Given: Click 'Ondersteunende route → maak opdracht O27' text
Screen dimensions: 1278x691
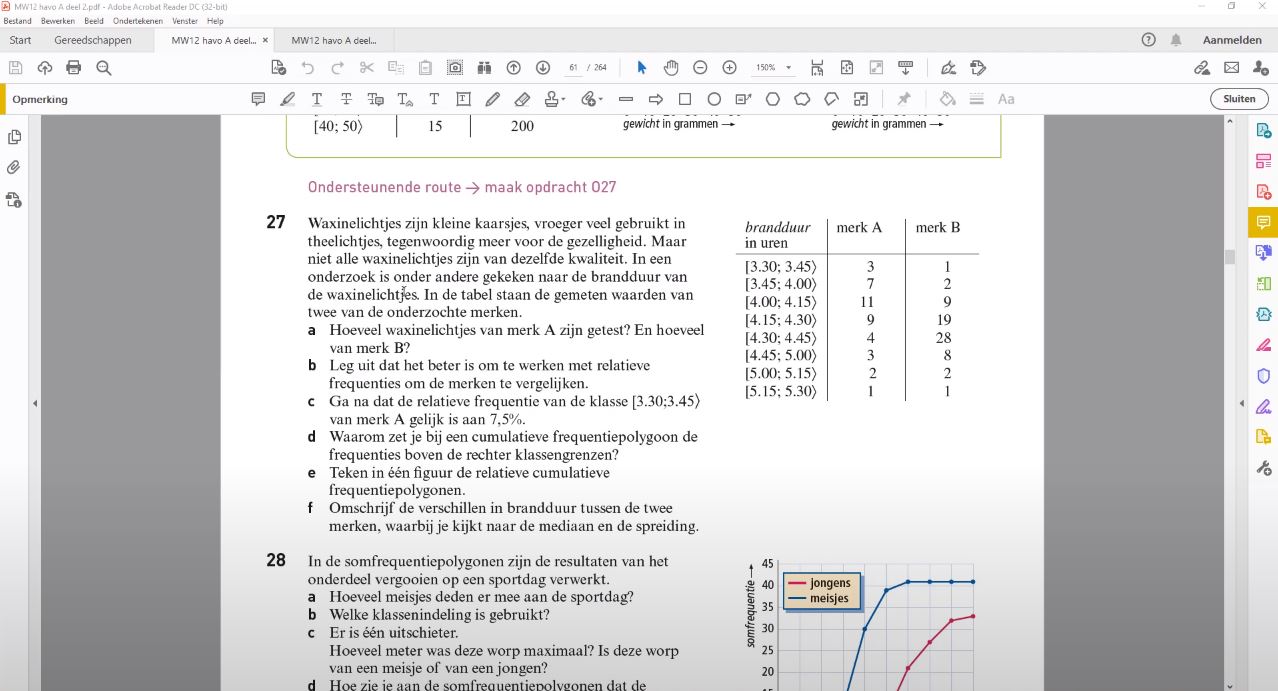Looking at the screenshot, I should coord(462,187).
